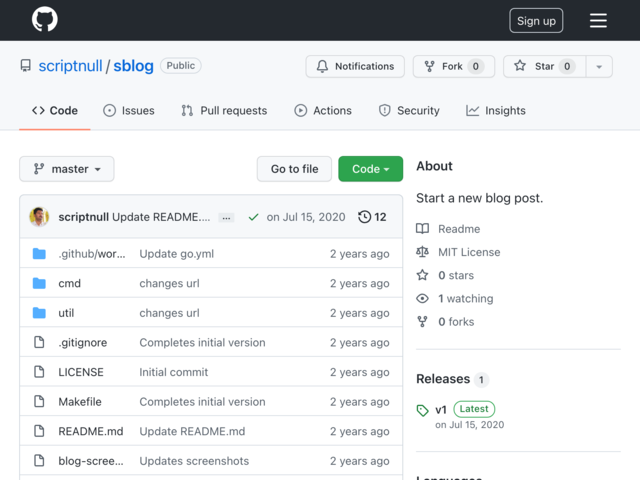Open the Update README commit message

(161, 217)
